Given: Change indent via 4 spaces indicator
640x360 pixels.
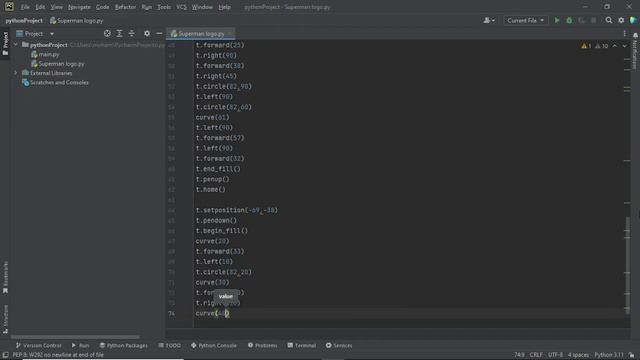Looking at the screenshot, I should (578, 355).
